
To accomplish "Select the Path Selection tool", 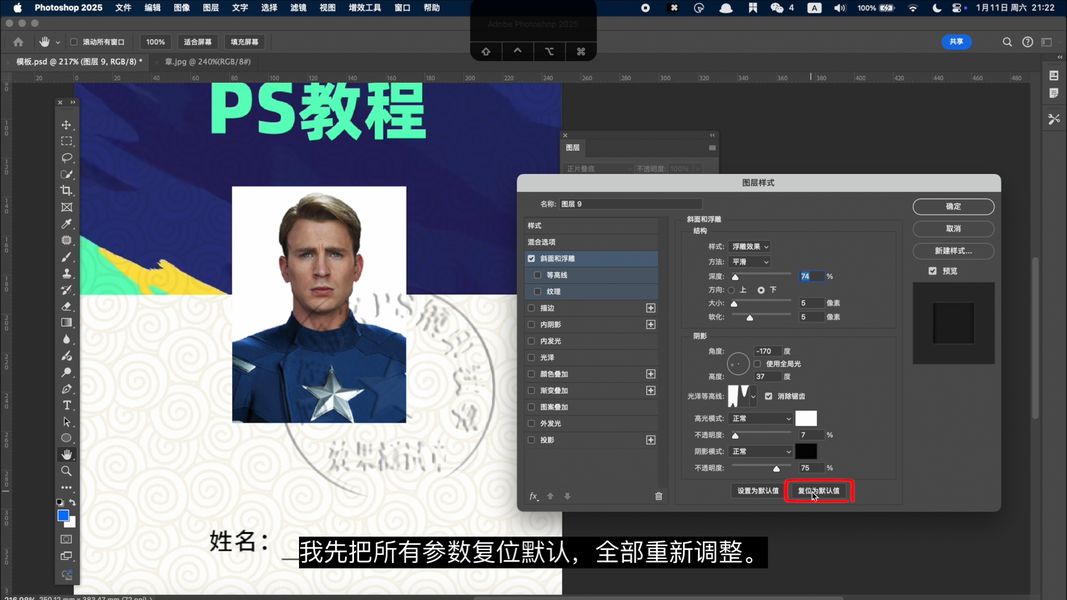I will pyautogui.click(x=66, y=422).
